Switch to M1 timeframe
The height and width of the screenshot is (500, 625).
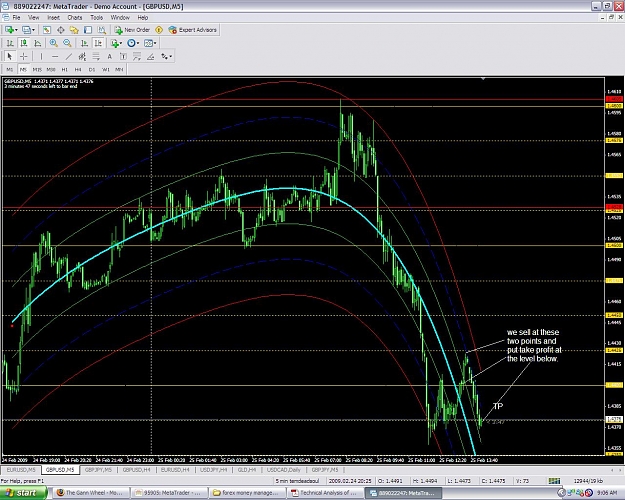(x=10, y=70)
